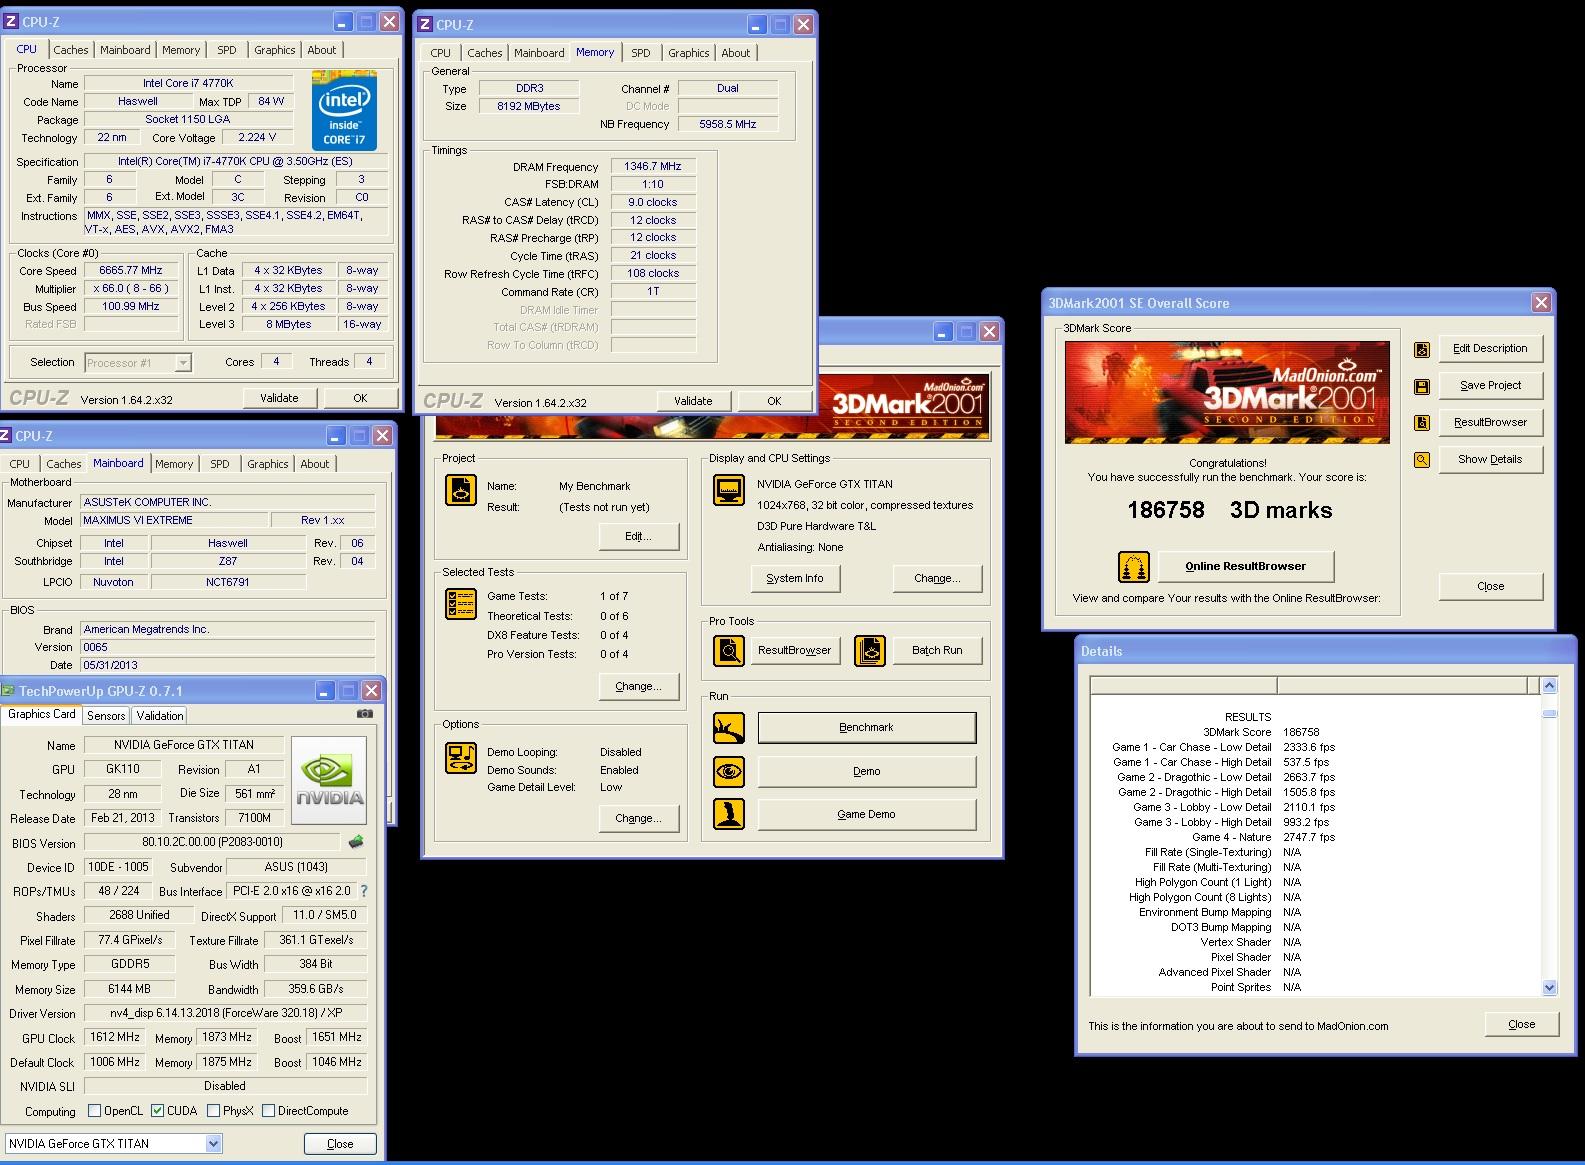Enable the OpenCL checkbox in GPU-Z
The image size is (1585, 1165).
pos(94,1111)
